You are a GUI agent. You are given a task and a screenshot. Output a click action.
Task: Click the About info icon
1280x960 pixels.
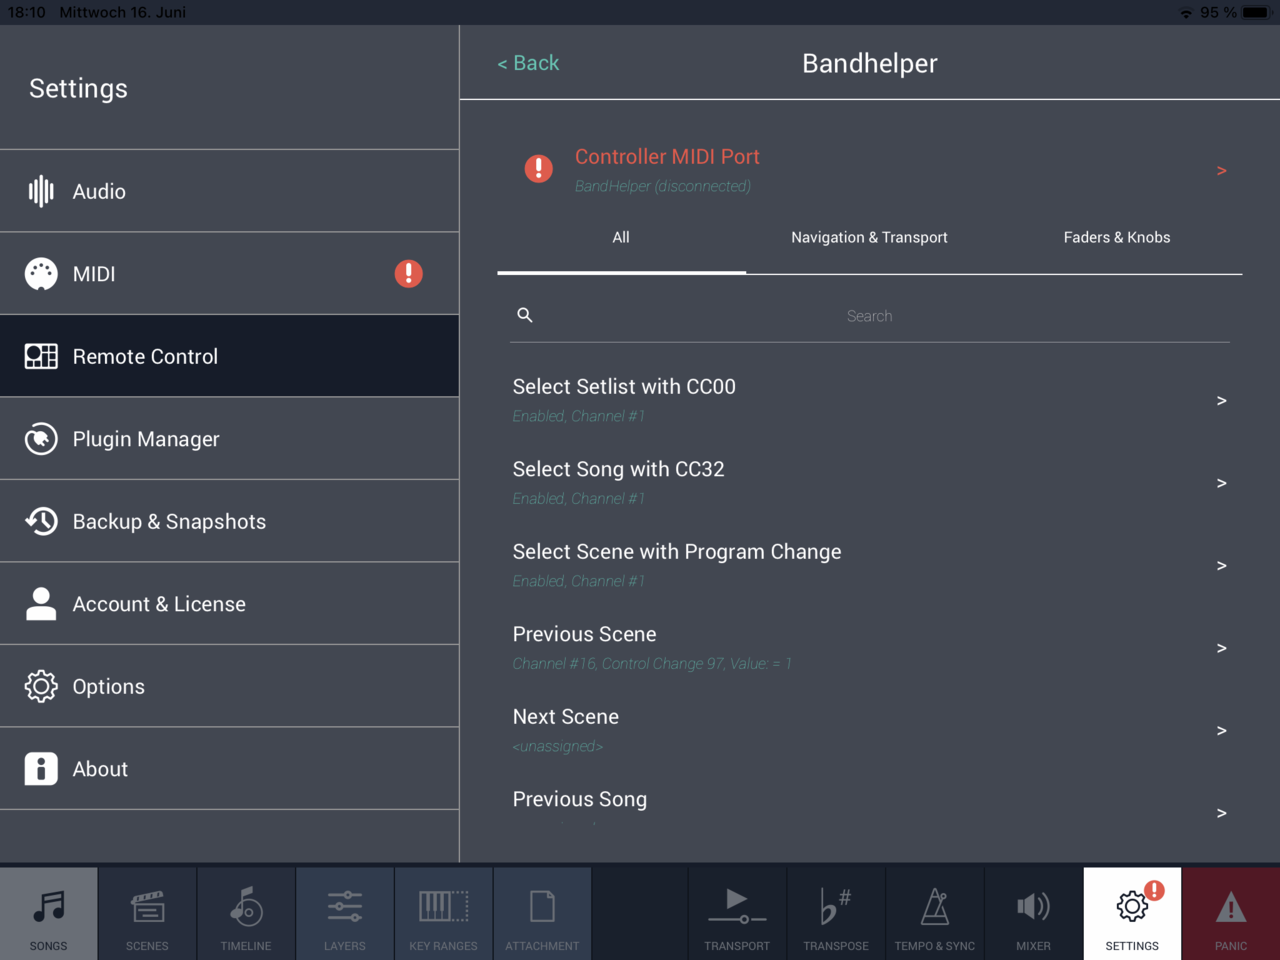tap(41, 769)
